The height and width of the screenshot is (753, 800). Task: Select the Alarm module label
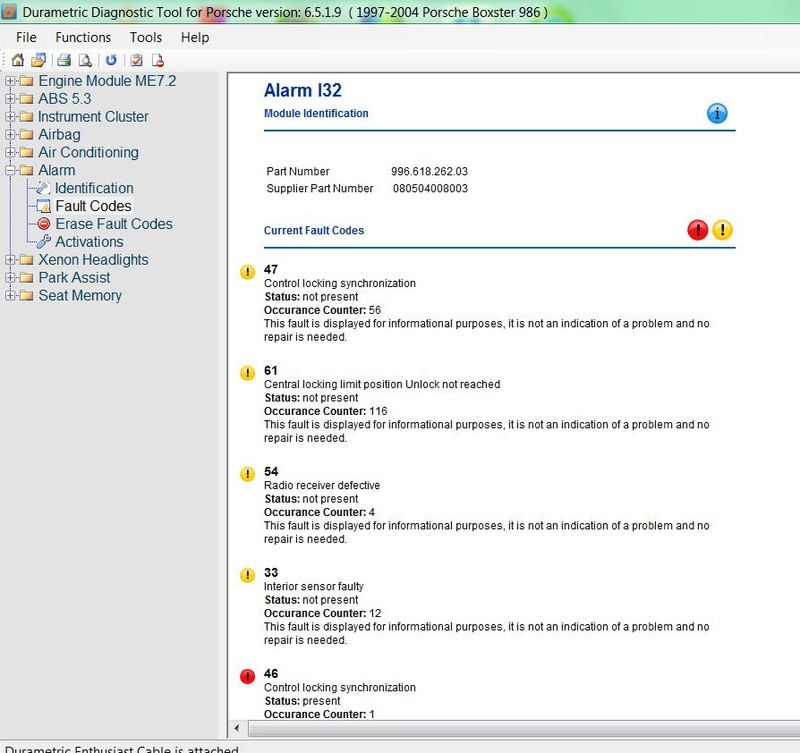point(57,170)
